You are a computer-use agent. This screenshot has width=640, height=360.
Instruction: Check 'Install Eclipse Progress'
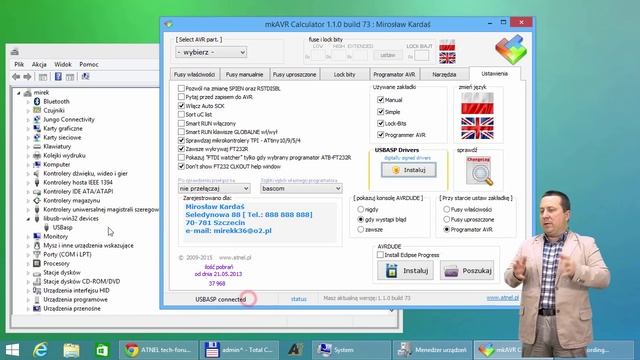(380, 255)
